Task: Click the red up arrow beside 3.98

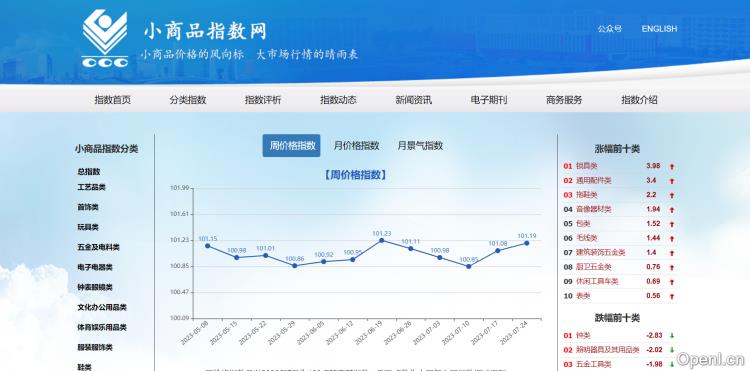Action: tap(672, 167)
